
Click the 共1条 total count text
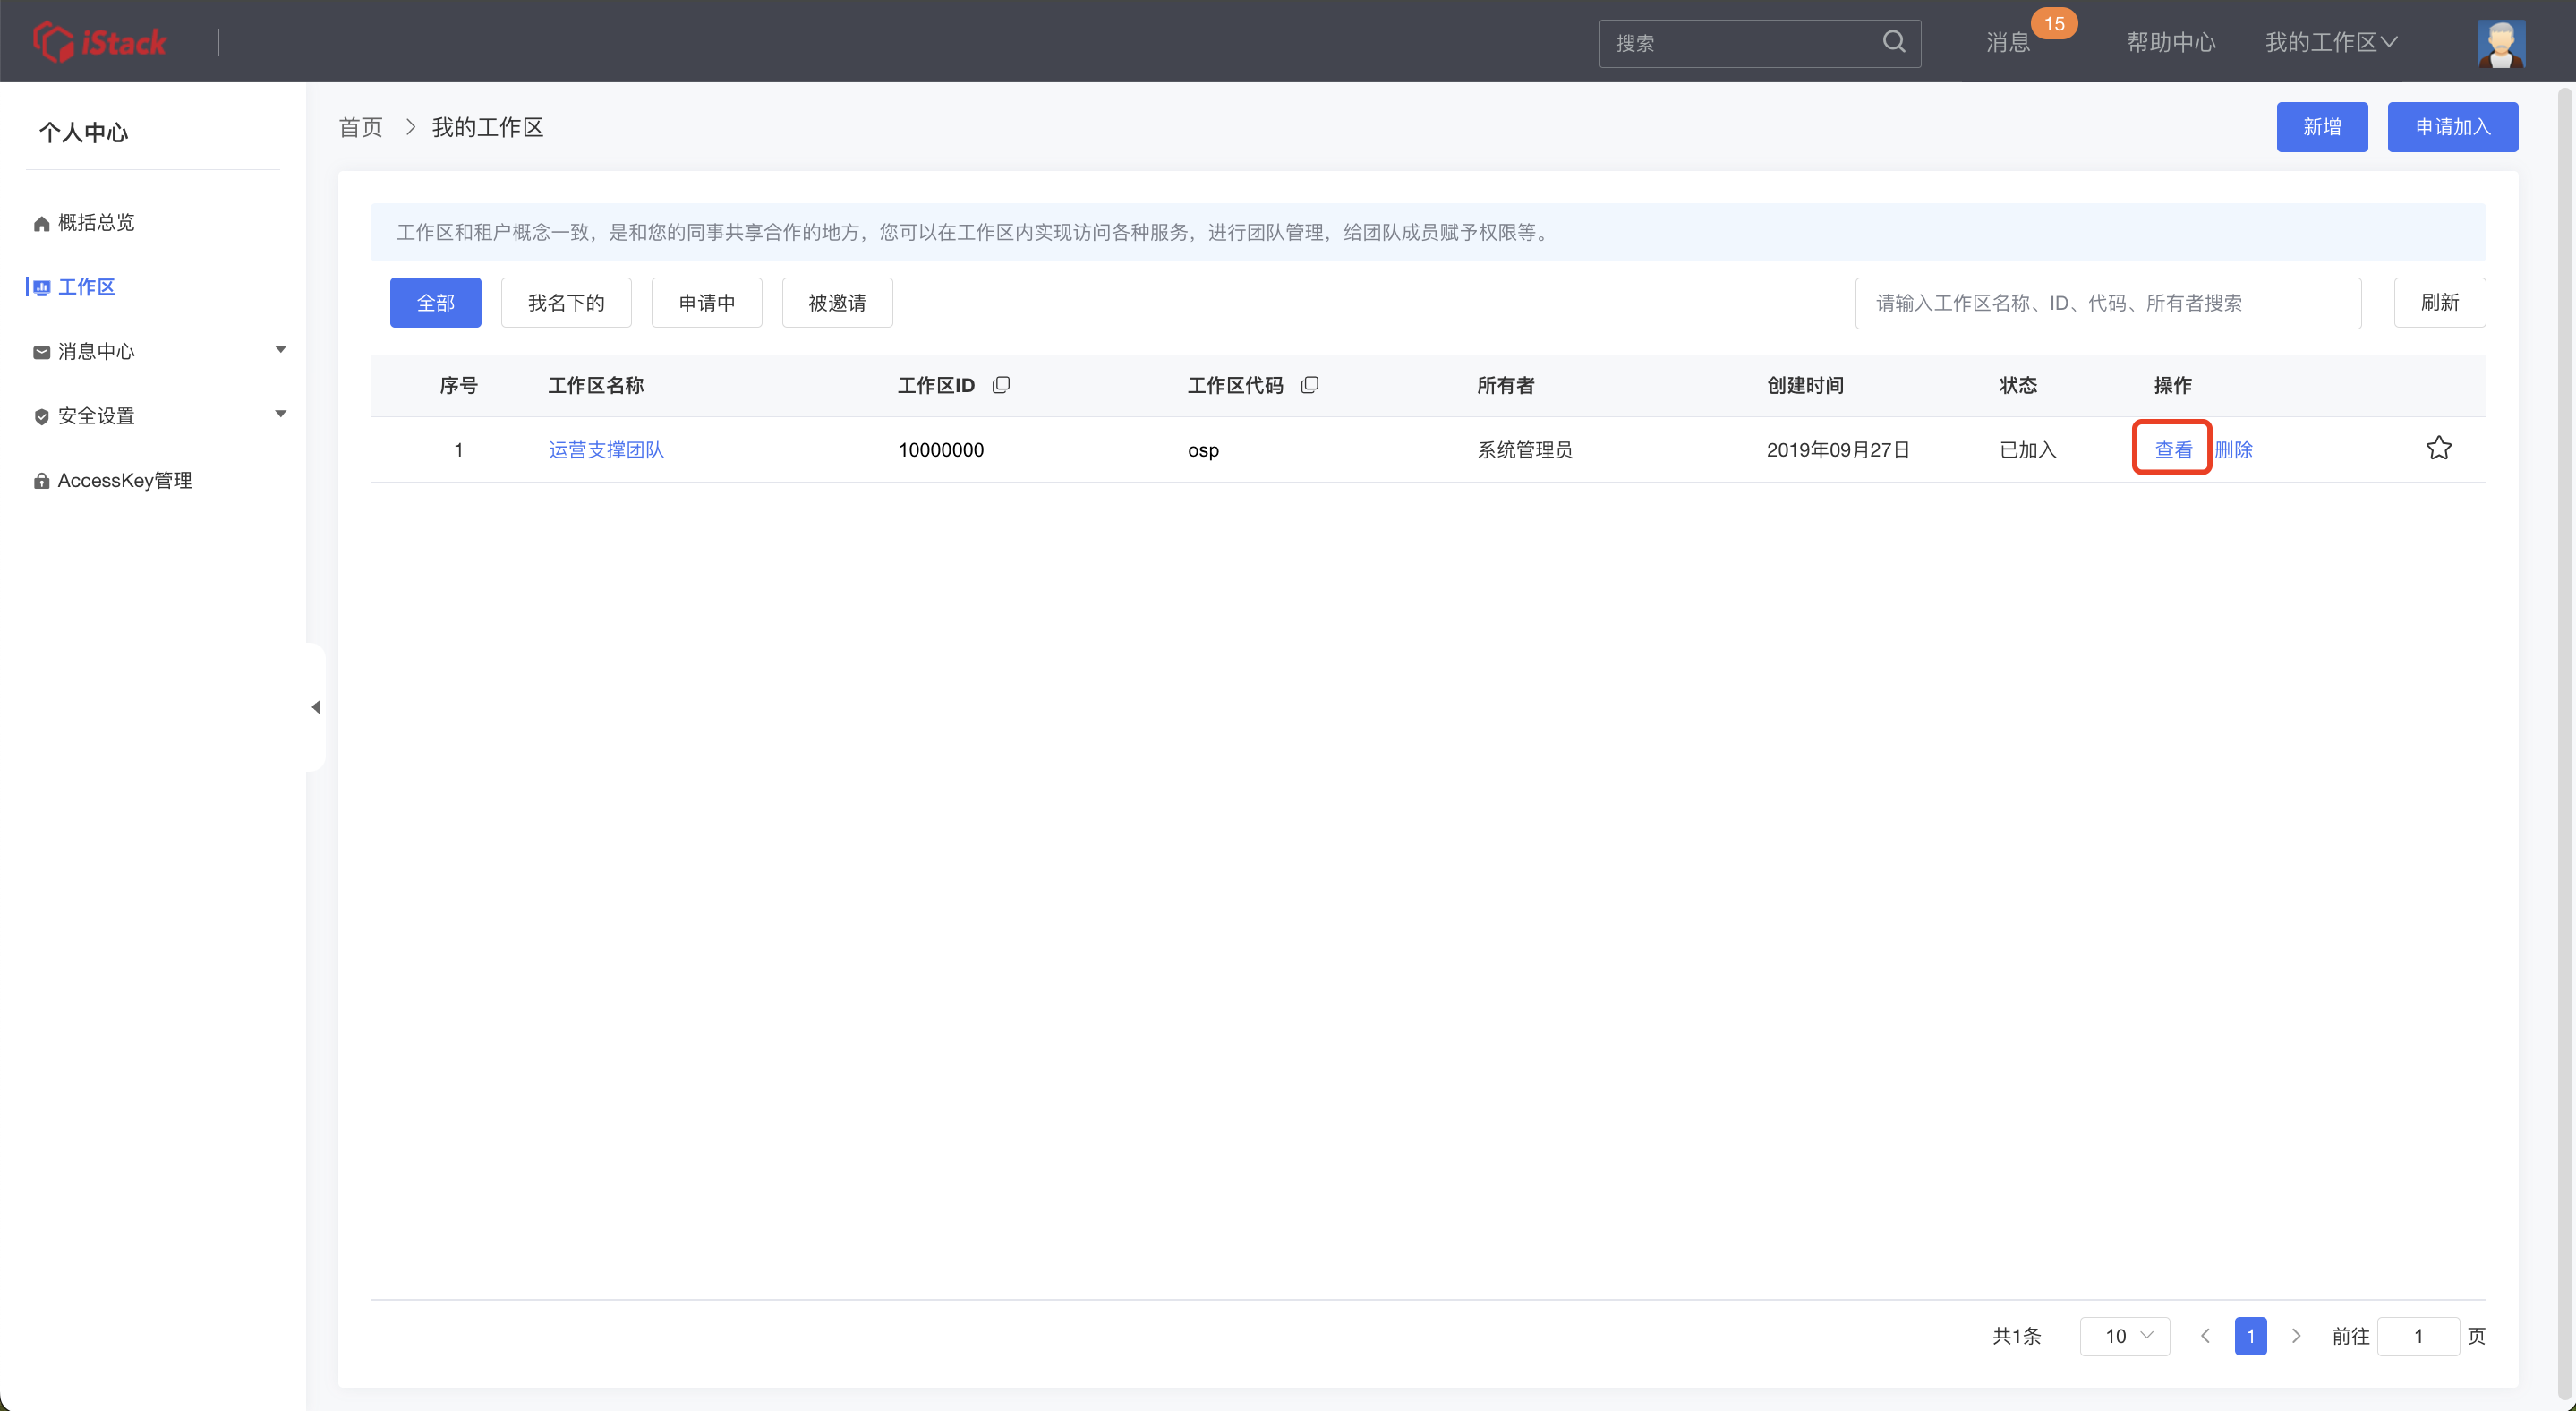(2016, 1336)
